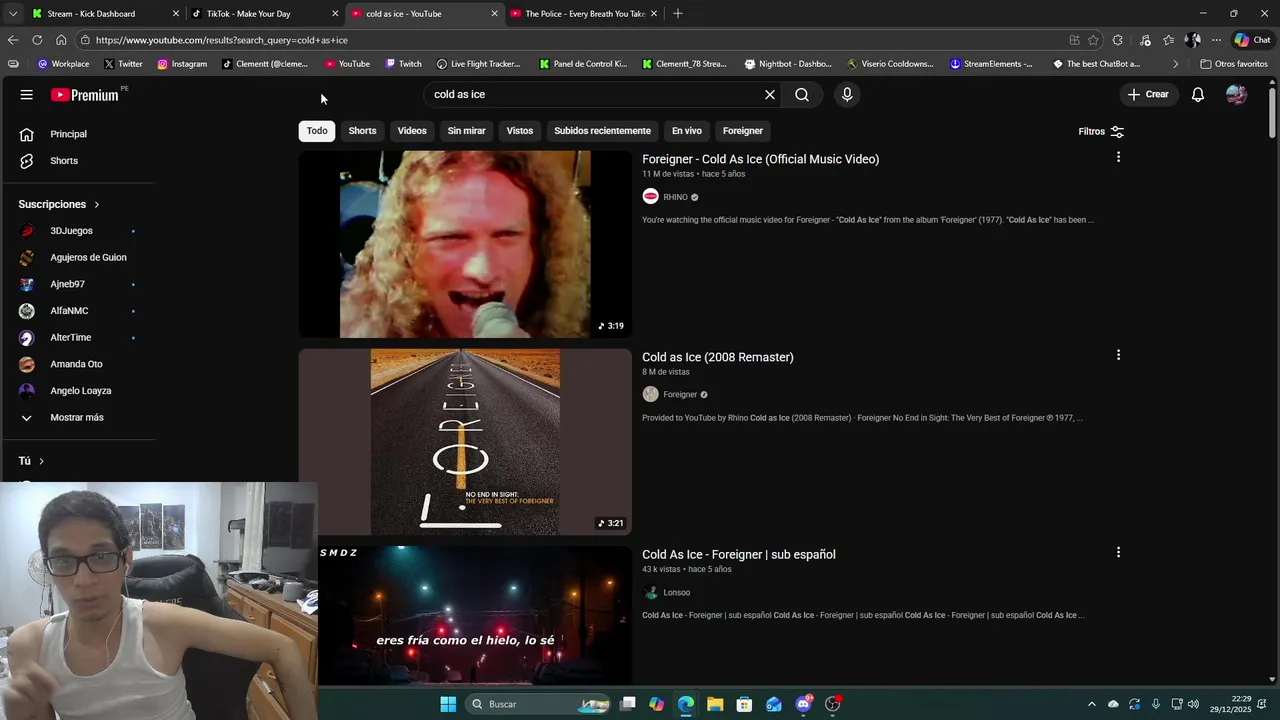1280x720 pixels.
Task: Open the Angelo Loayza subscription
Action: pos(80,391)
